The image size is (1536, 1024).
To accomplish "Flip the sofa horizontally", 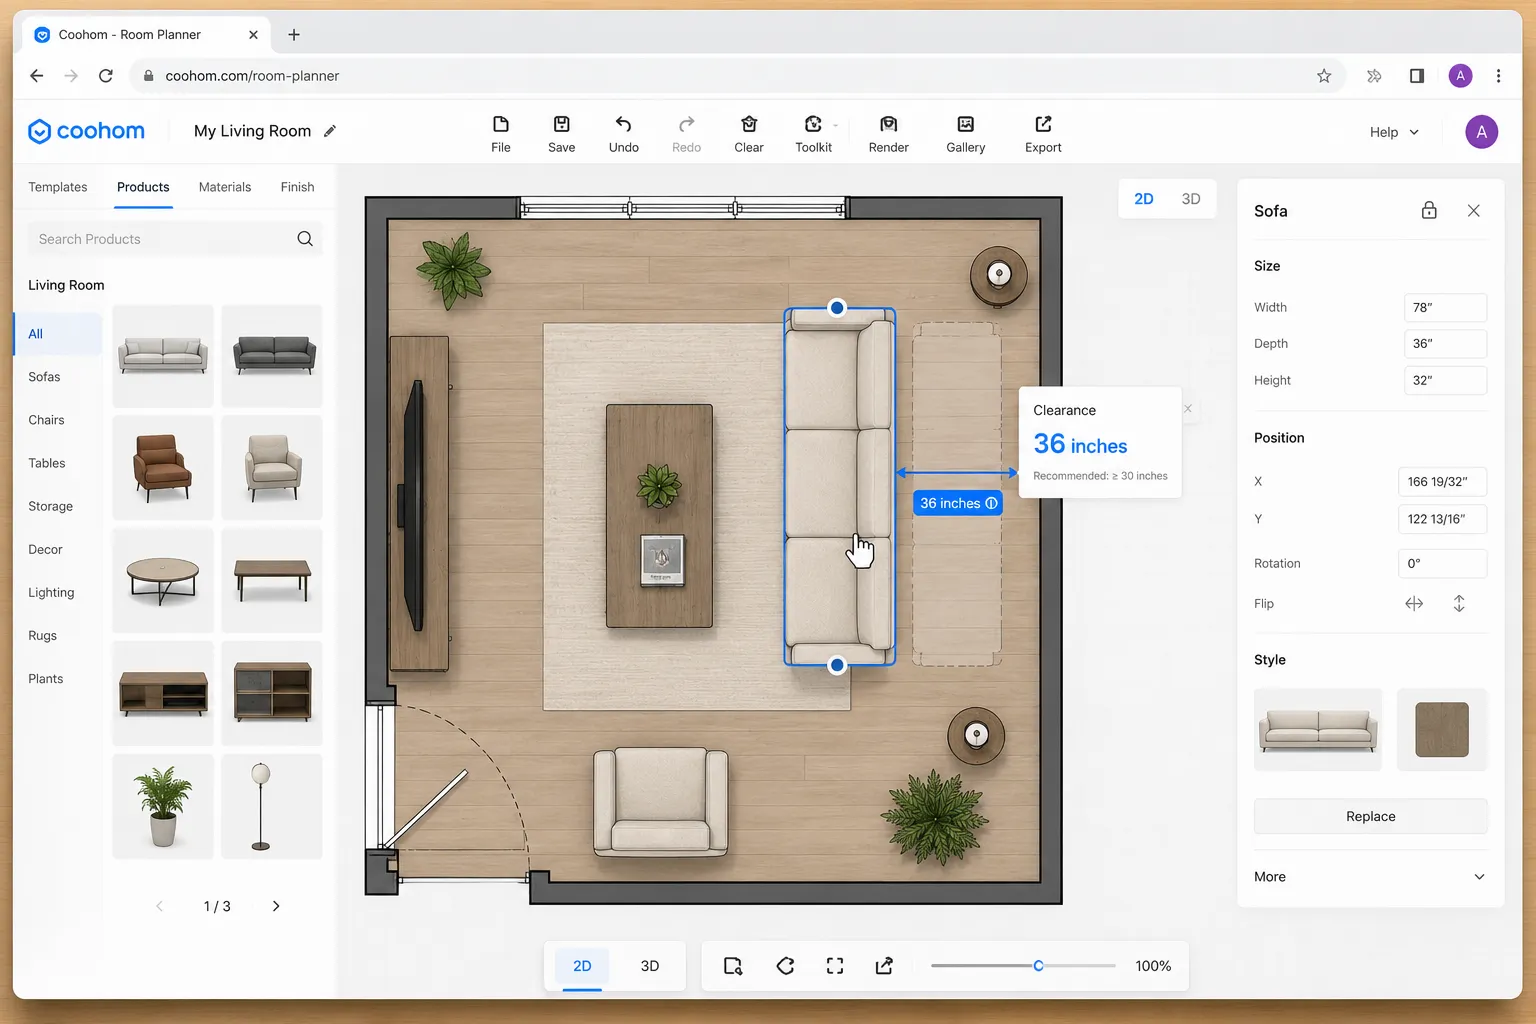I will pyautogui.click(x=1414, y=603).
